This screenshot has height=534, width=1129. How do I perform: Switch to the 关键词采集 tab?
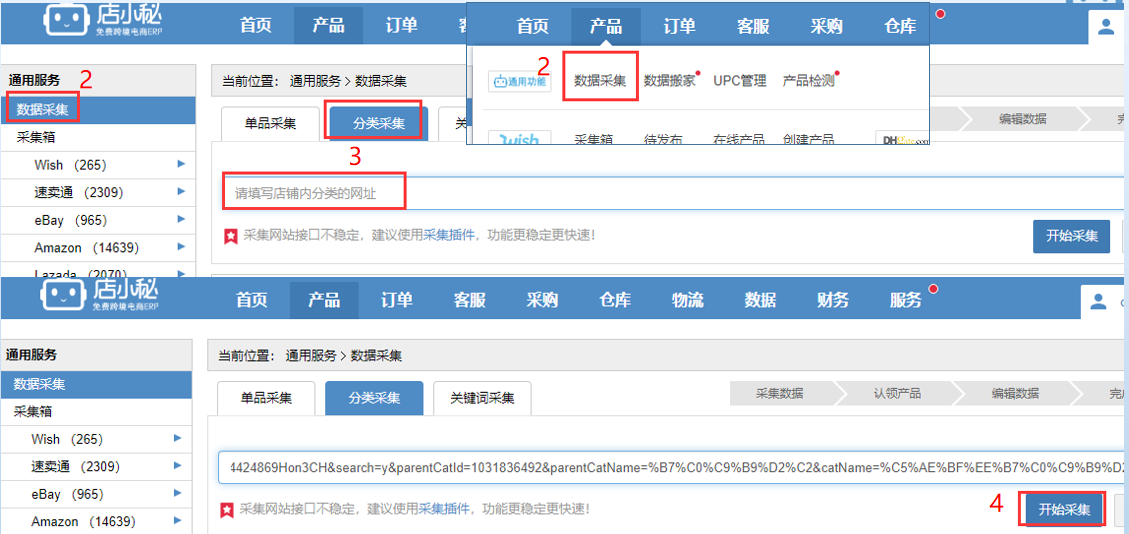click(482, 398)
